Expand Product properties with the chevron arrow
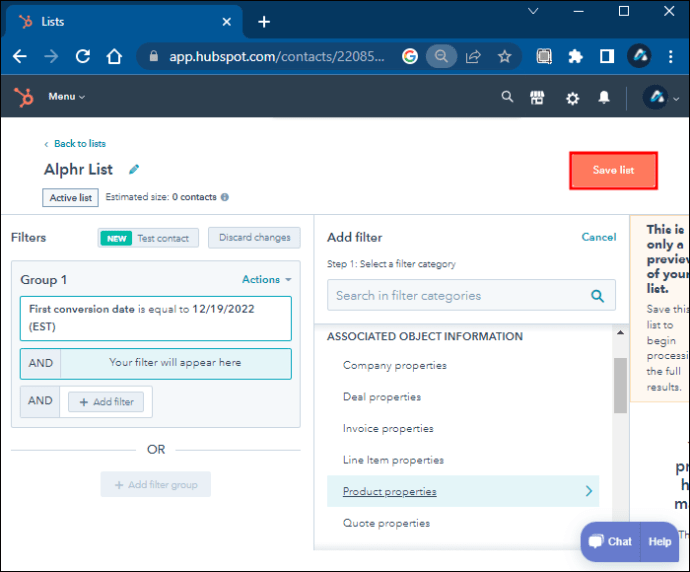The image size is (690, 572). click(589, 491)
